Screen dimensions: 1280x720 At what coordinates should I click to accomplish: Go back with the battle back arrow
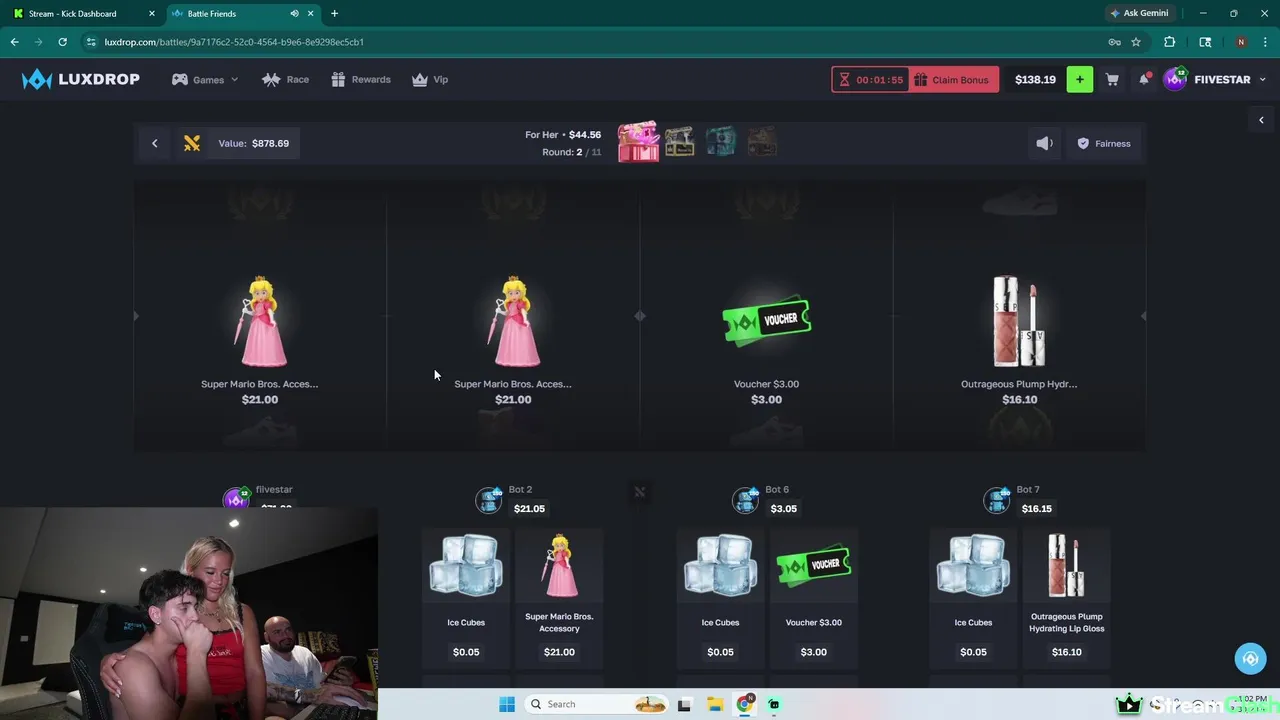click(154, 143)
